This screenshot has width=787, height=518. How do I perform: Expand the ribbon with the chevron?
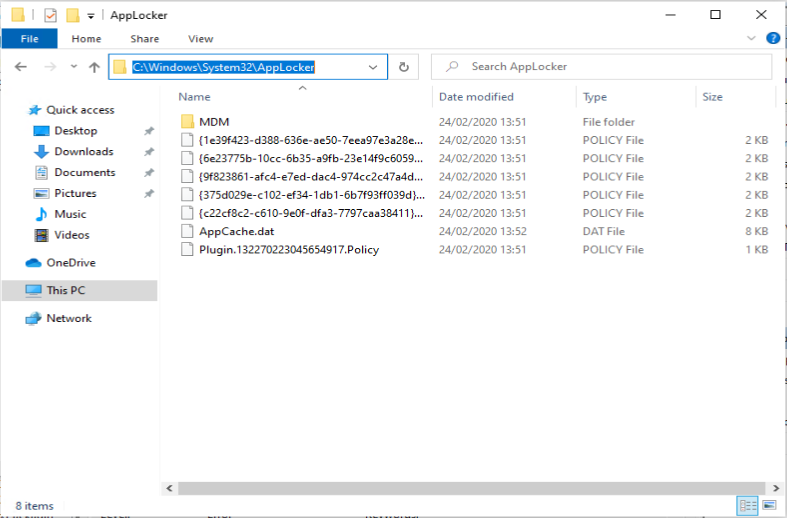pos(751,38)
